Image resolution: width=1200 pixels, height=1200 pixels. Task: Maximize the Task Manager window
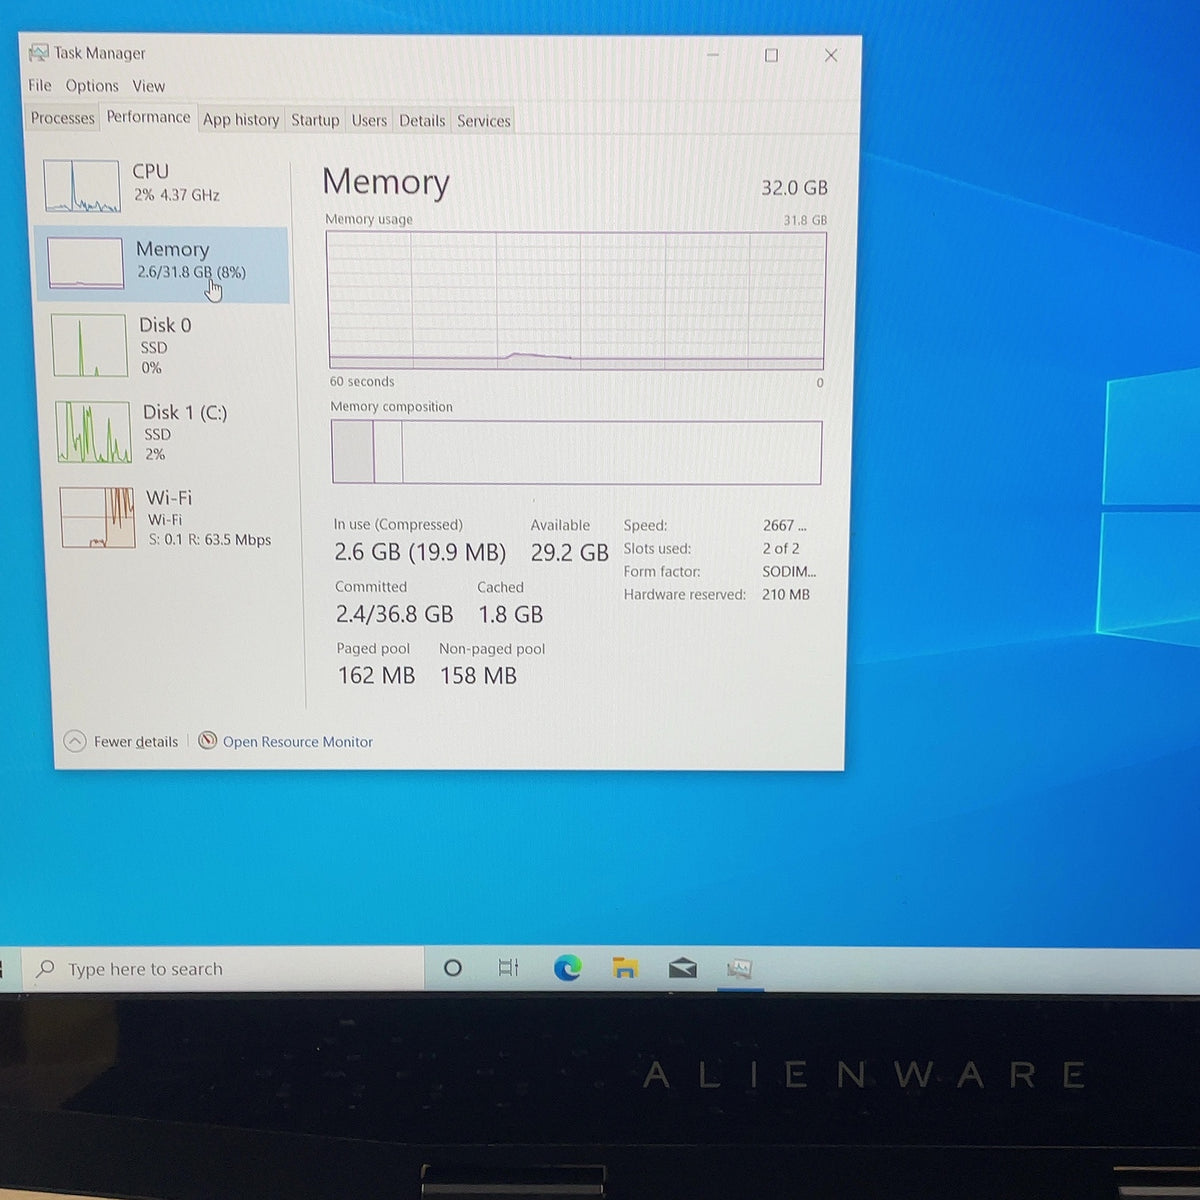[771, 55]
